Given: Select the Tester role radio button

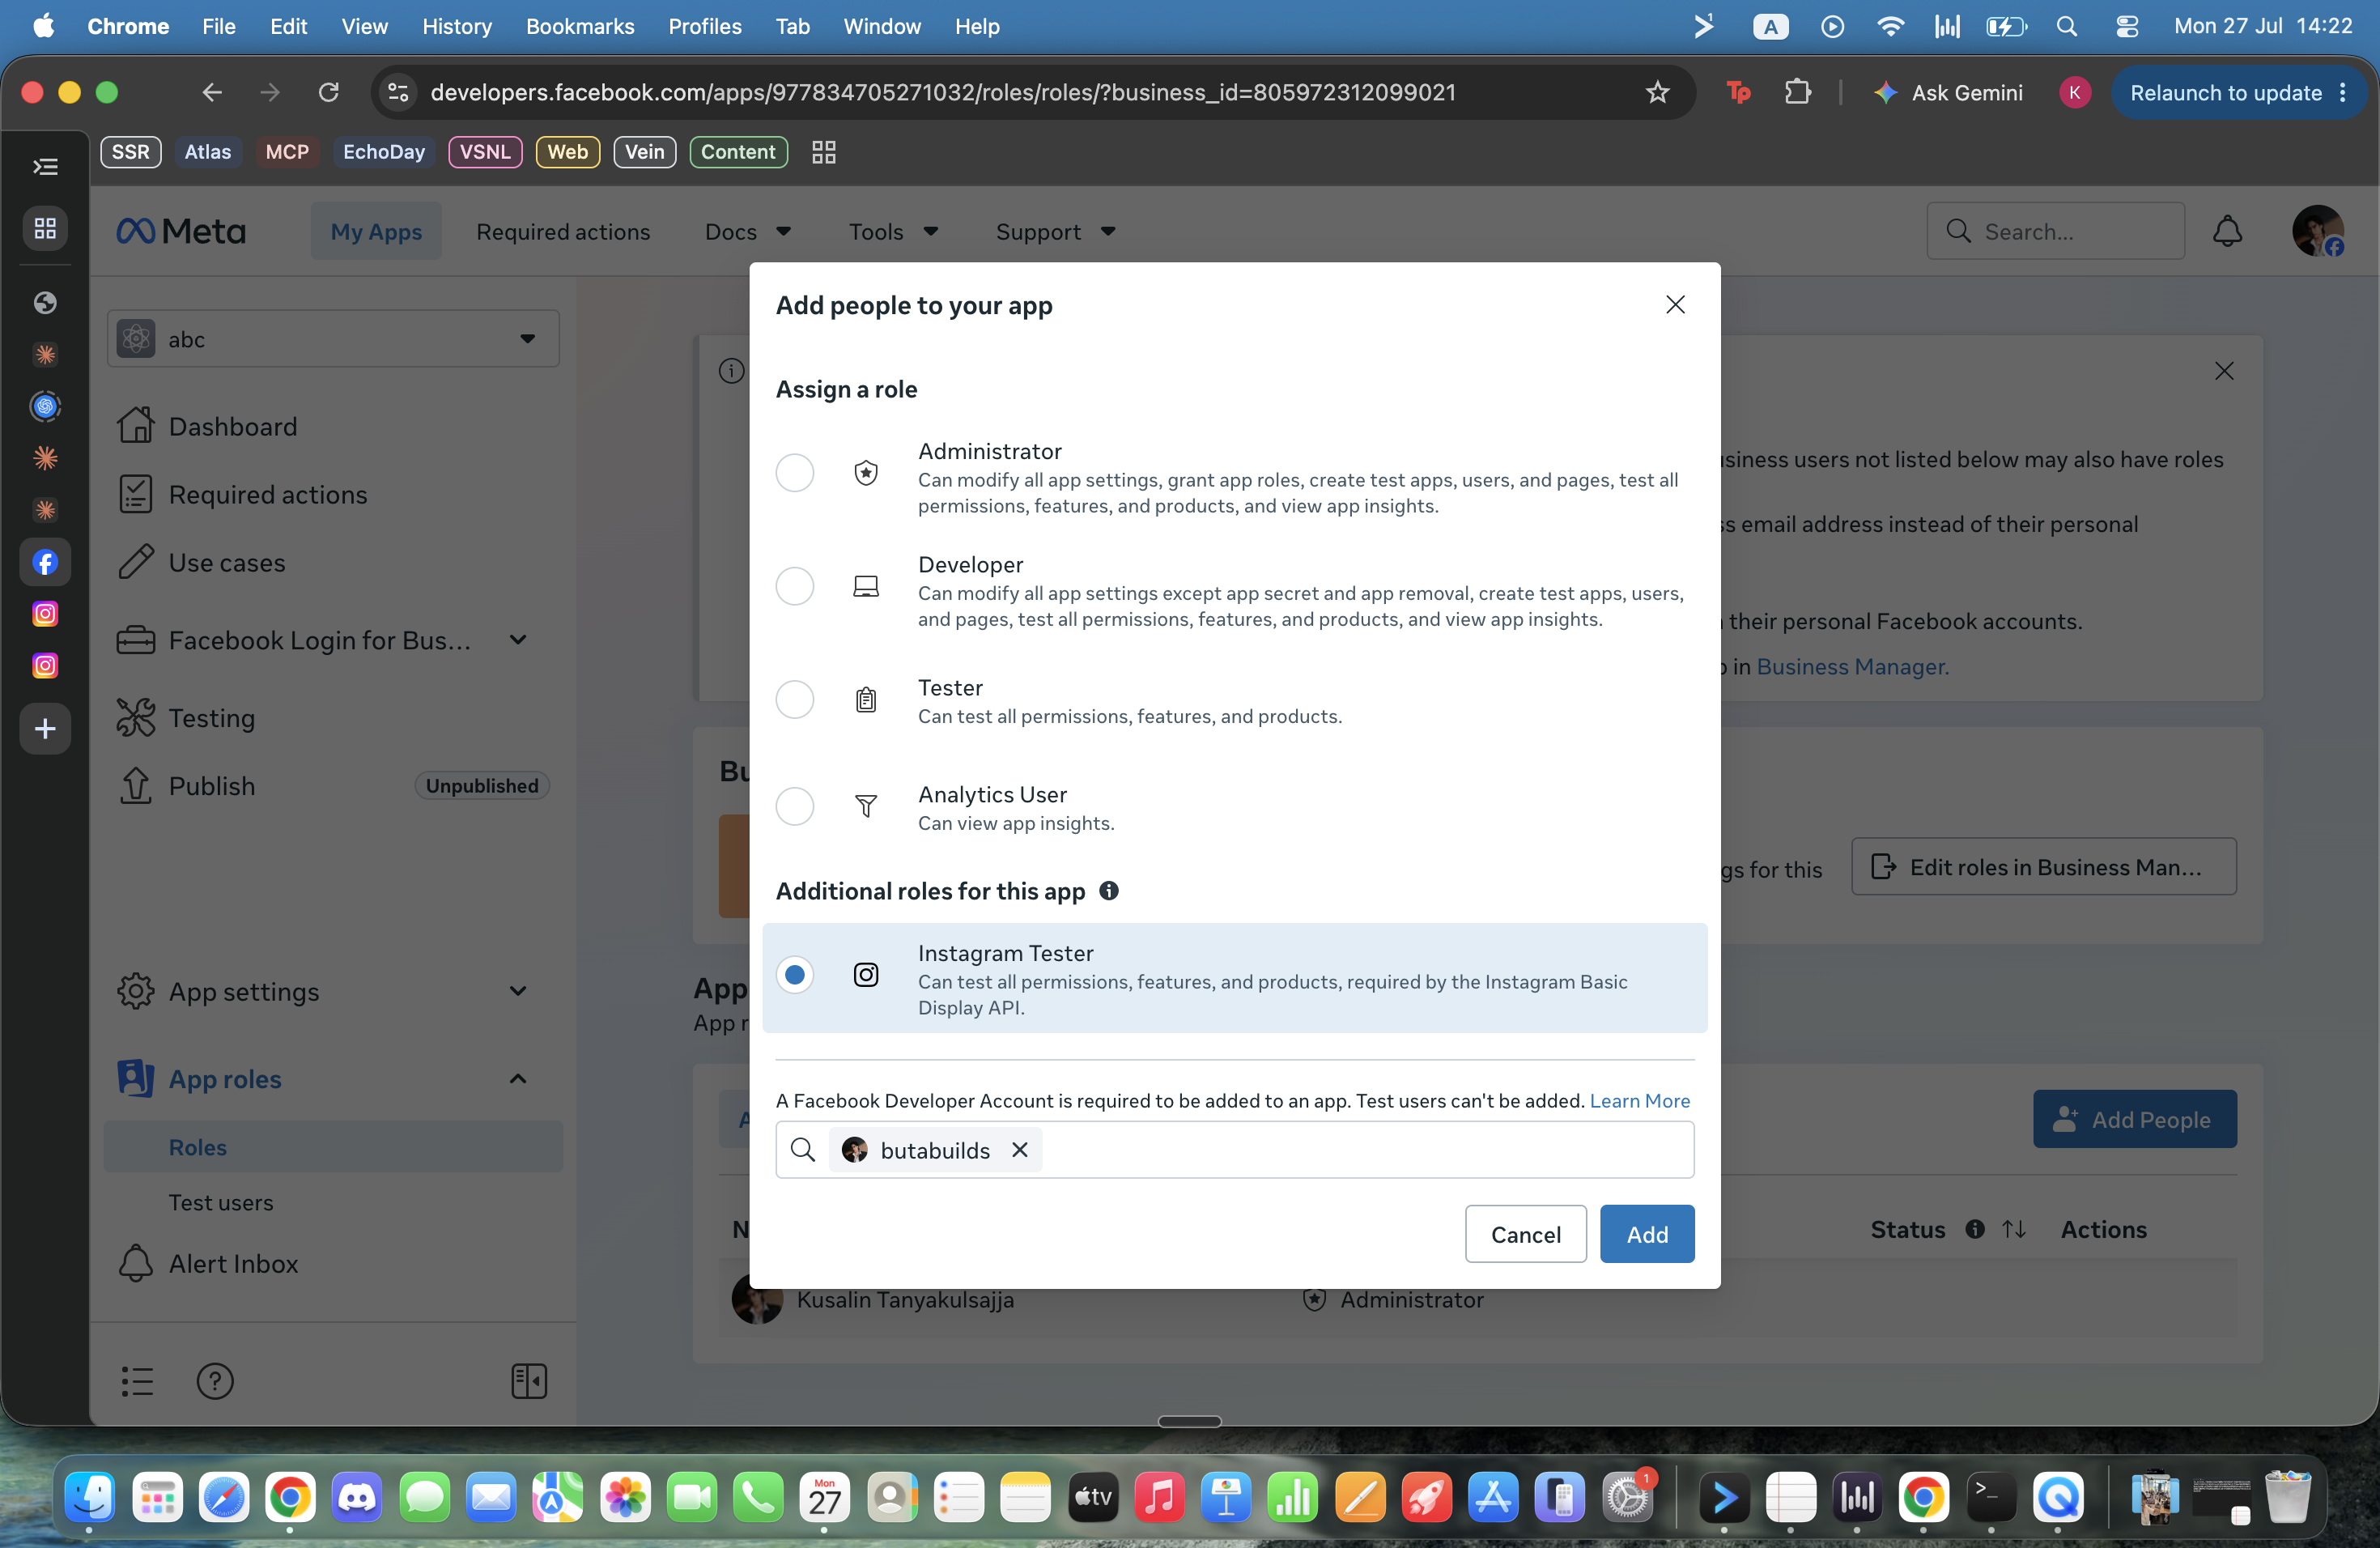Looking at the screenshot, I should [794, 699].
